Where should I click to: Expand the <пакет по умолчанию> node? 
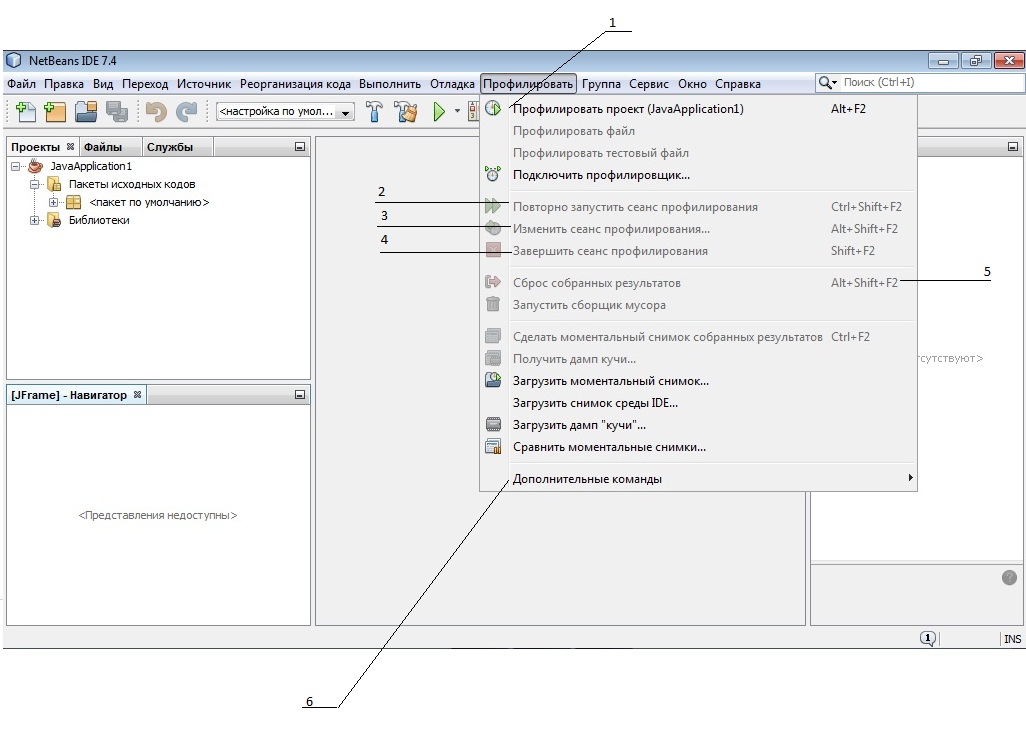[54, 202]
